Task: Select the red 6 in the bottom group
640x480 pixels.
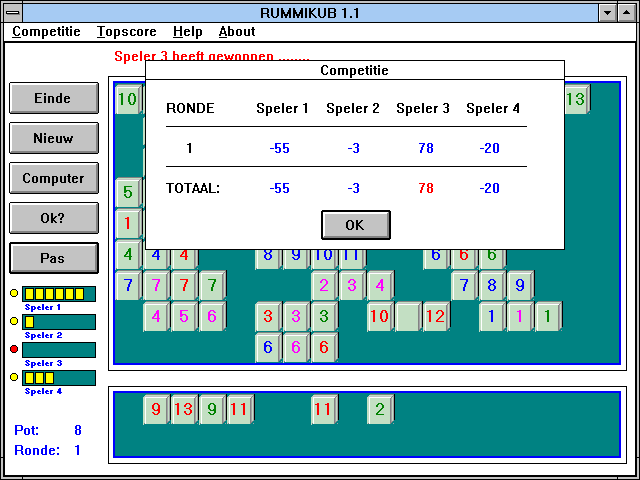Action: [x=324, y=347]
